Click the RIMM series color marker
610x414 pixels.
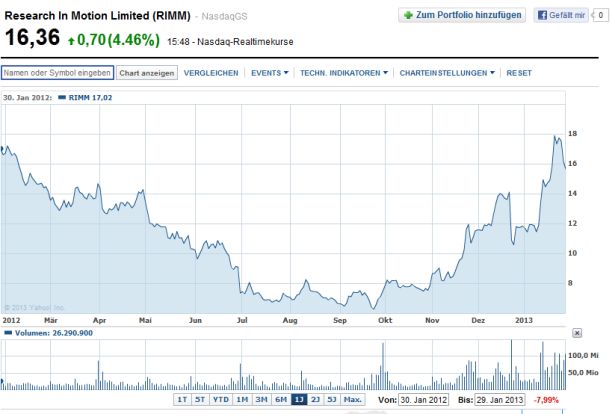click(62, 97)
